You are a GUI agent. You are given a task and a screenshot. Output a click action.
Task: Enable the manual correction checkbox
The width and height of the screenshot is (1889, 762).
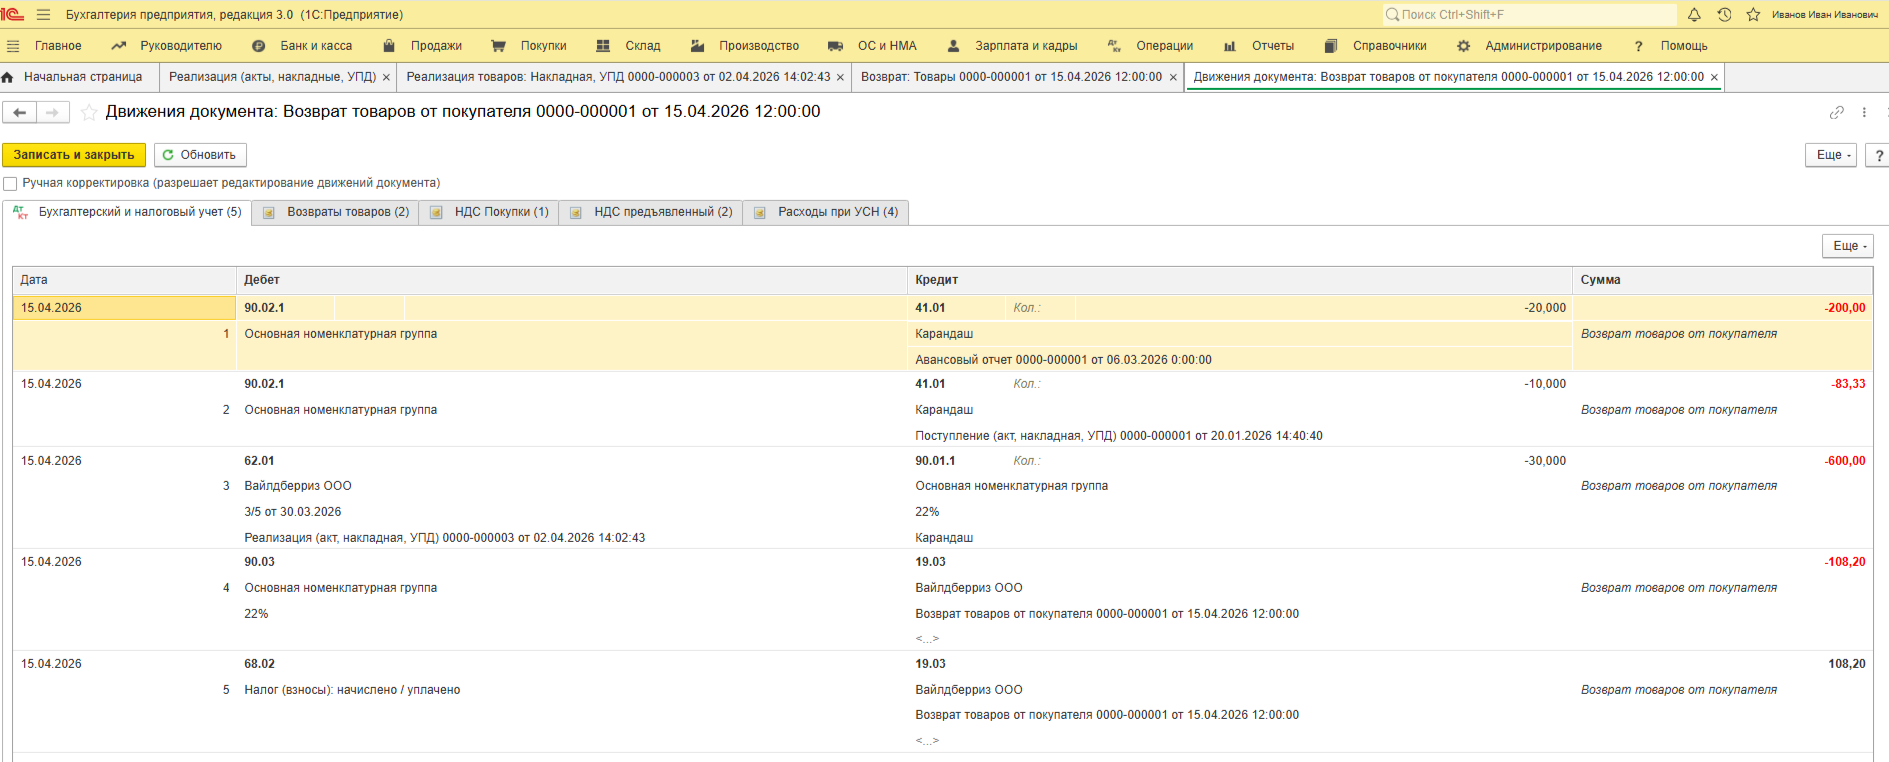coord(10,184)
